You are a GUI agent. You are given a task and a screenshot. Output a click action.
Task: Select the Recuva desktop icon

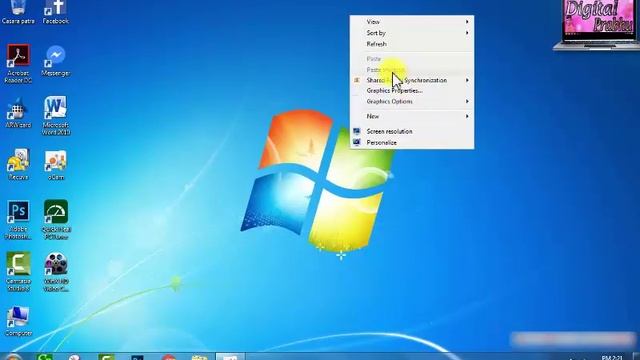[18, 164]
